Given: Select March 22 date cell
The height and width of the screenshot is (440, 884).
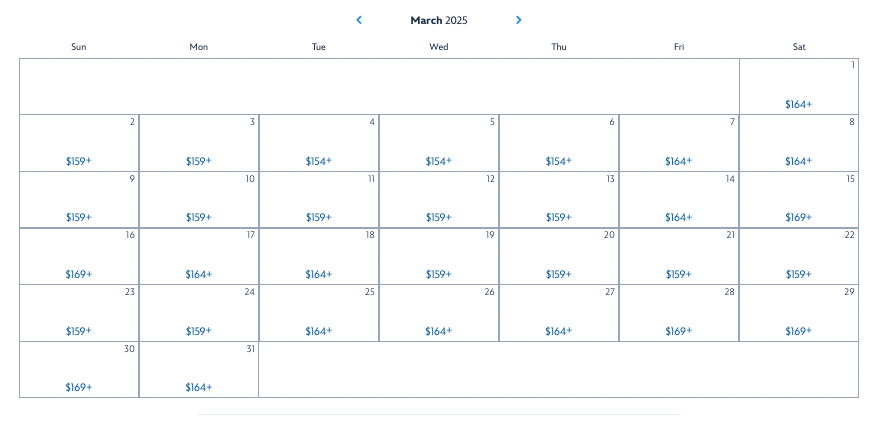Looking at the screenshot, I should (799, 257).
